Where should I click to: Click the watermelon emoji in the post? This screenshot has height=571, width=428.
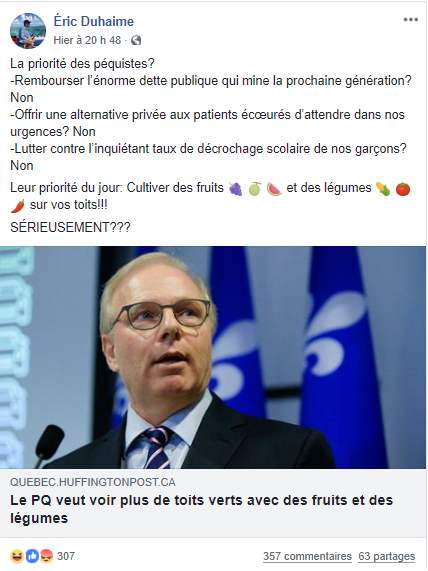[x=274, y=189]
